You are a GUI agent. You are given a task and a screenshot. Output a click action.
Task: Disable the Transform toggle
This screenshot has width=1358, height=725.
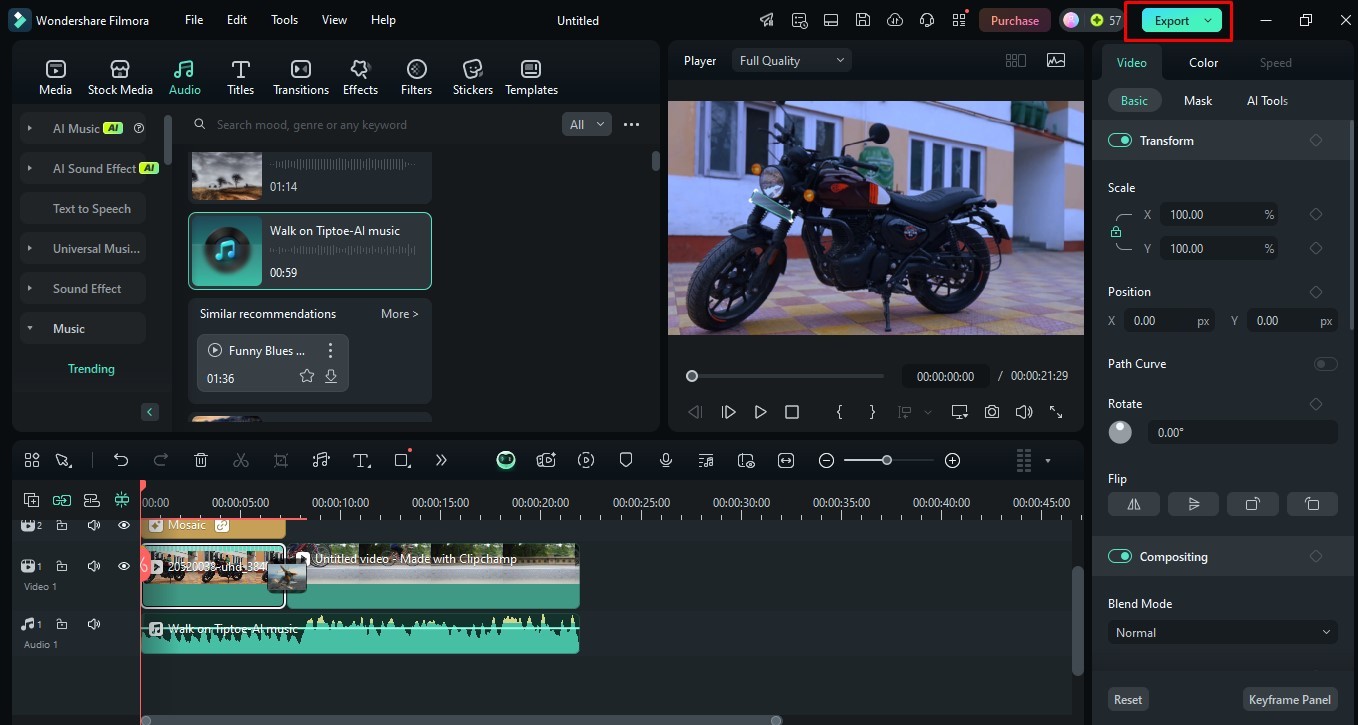[1119, 141]
